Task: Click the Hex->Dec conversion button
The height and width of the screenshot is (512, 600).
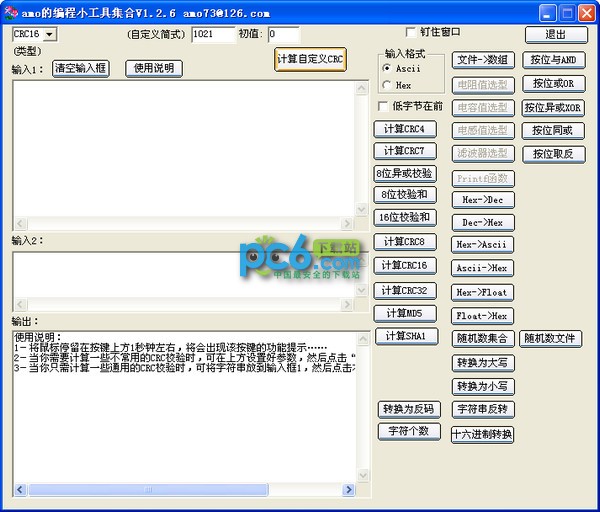Action: point(483,200)
